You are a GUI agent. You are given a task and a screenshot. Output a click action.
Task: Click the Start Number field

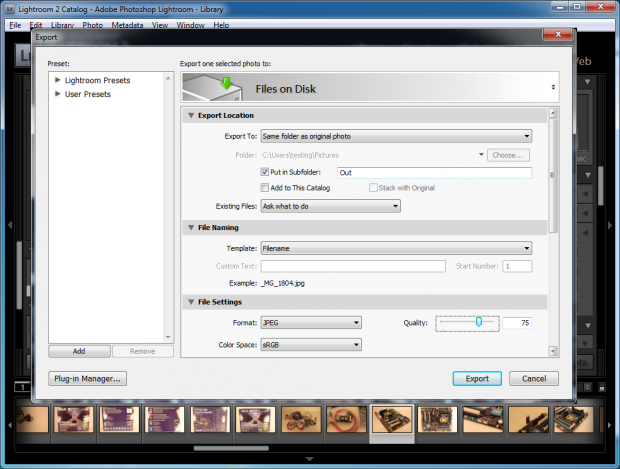(517, 266)
